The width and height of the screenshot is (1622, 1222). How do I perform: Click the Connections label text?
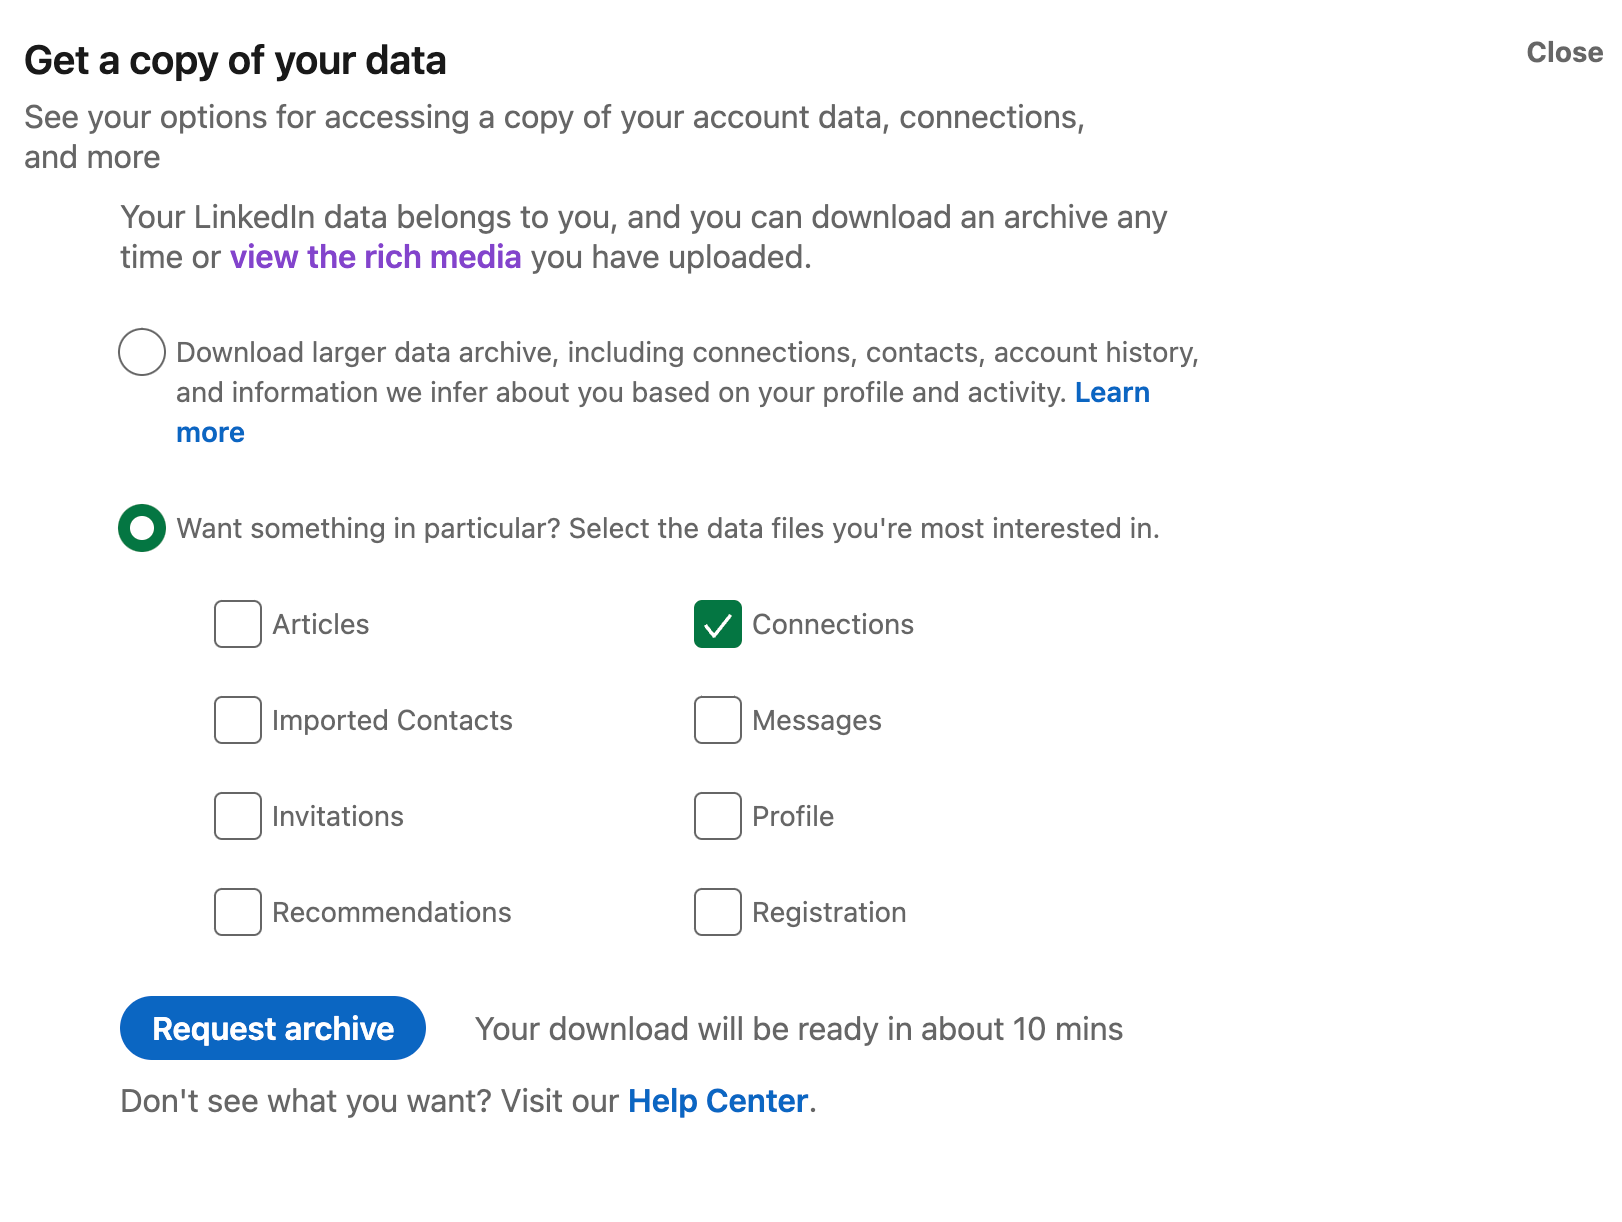pyautogui.click(x=833, y=624)
